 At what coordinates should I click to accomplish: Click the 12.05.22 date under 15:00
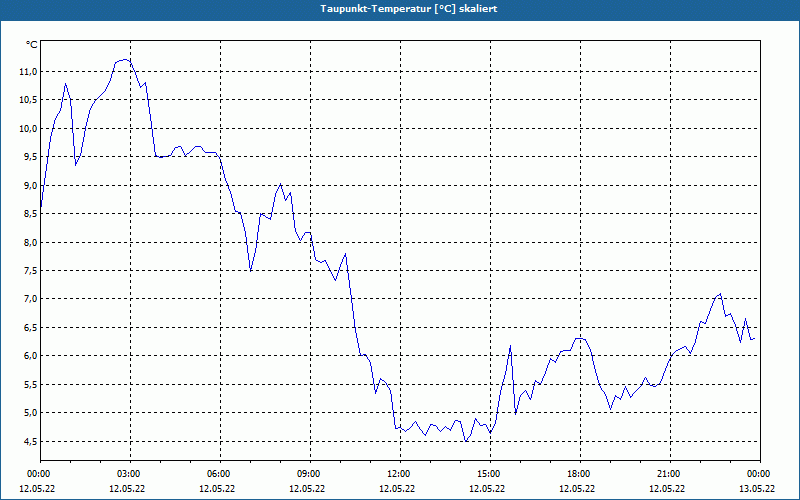pyautogui.click(x=487, y=488)
